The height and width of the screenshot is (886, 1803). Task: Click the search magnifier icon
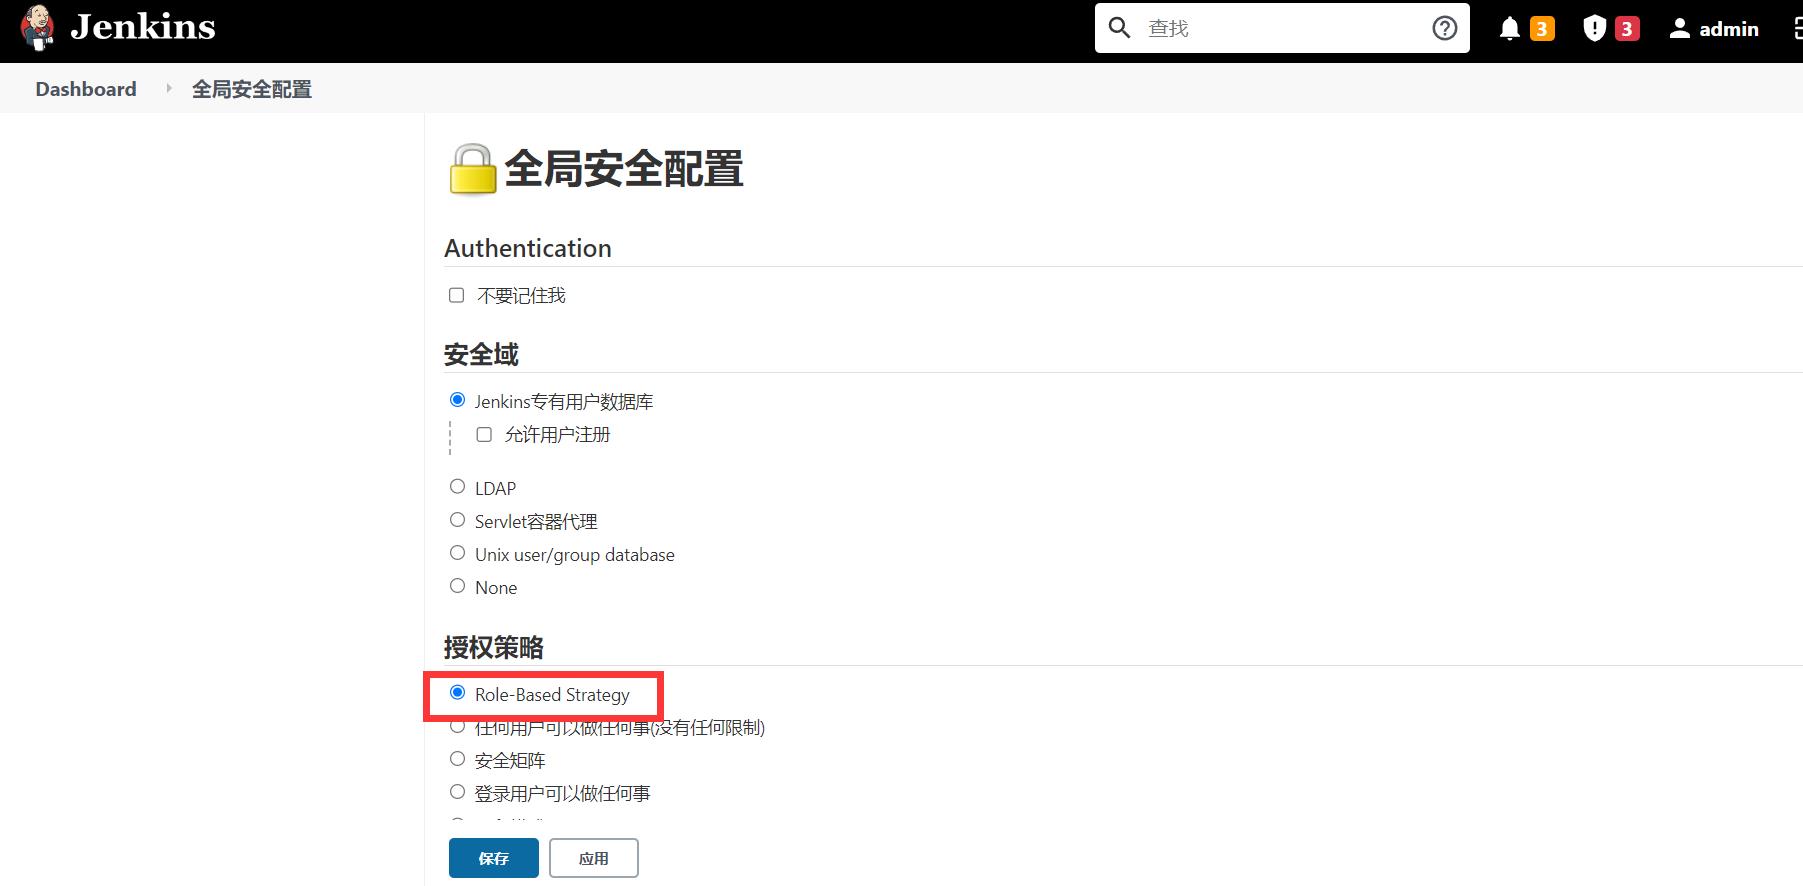1120,28
